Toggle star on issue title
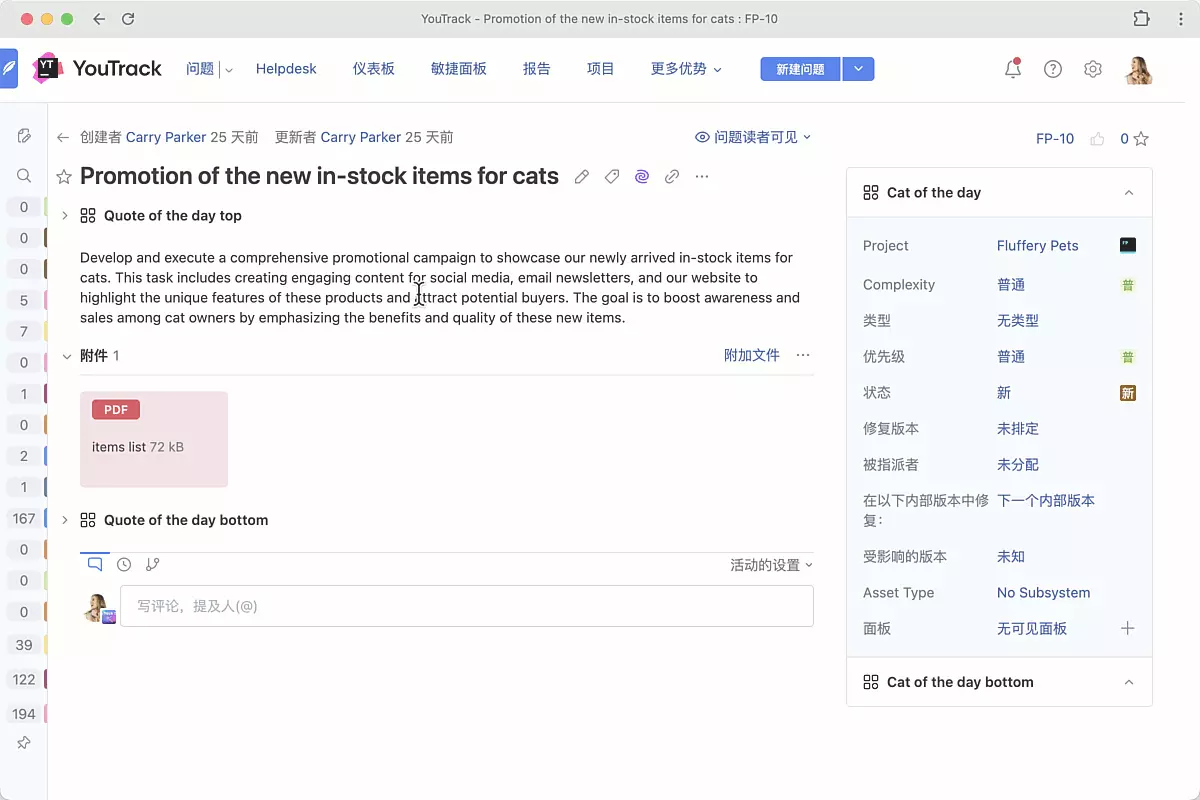Viewport: 1200px width, 800px height. [x=64, y=177]
